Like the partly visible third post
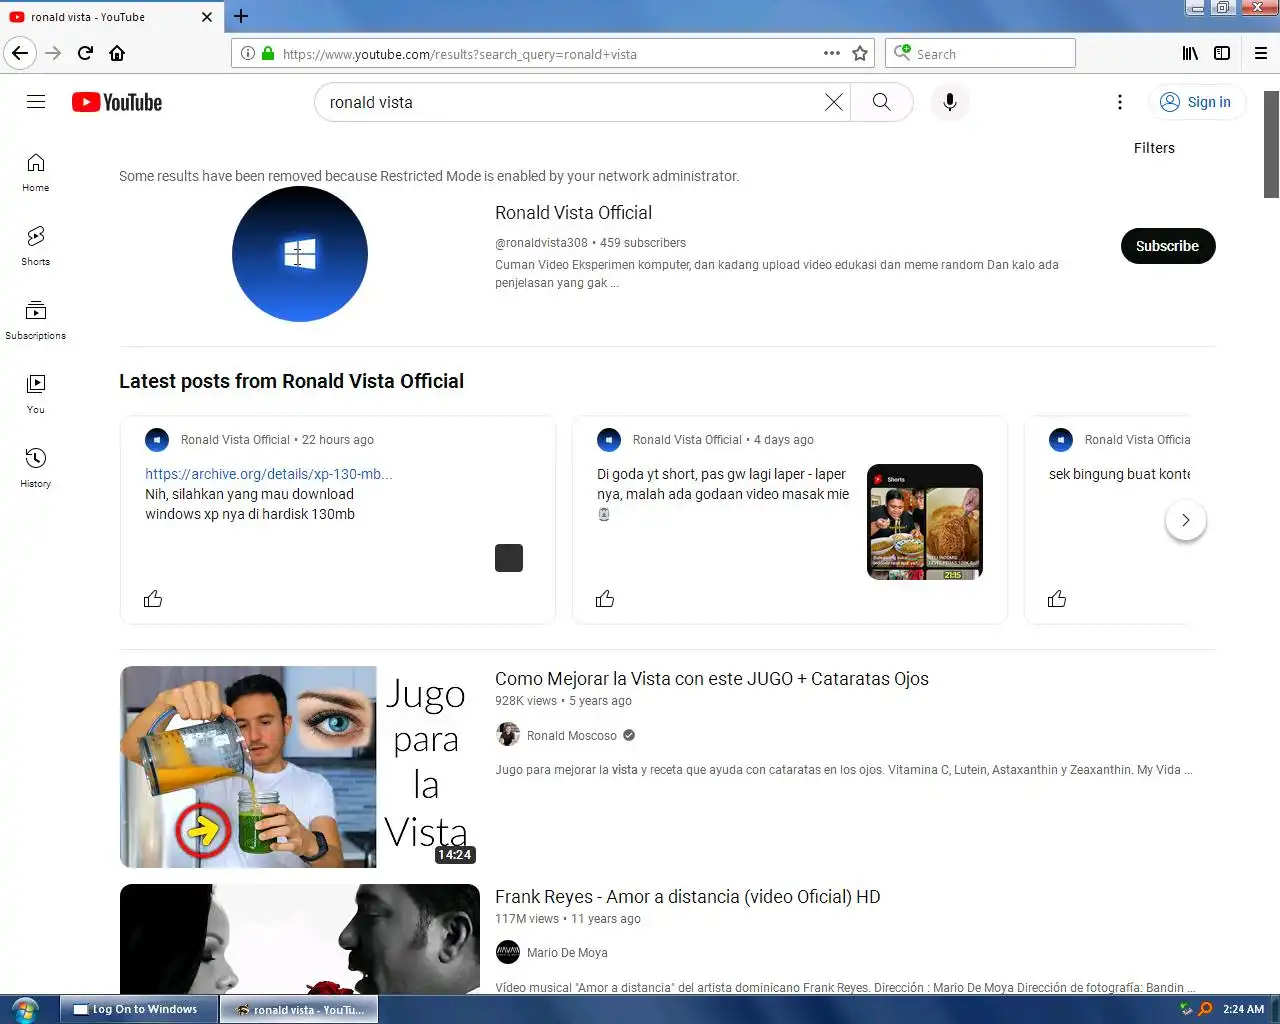1280x1024 pixels. (x=1057, y=599)
